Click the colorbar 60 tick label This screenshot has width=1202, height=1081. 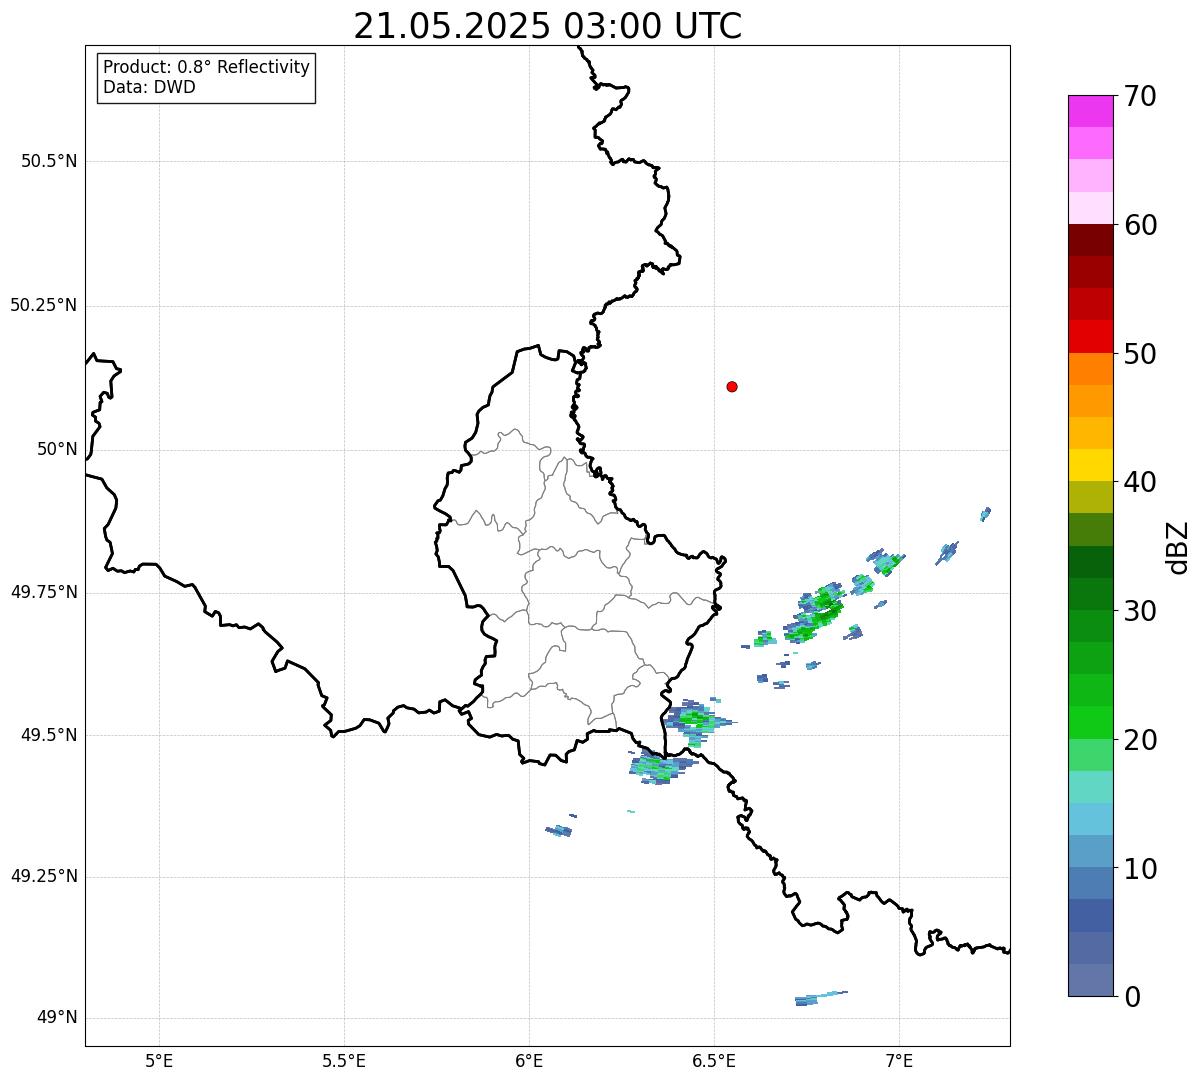click(1140, 225)
